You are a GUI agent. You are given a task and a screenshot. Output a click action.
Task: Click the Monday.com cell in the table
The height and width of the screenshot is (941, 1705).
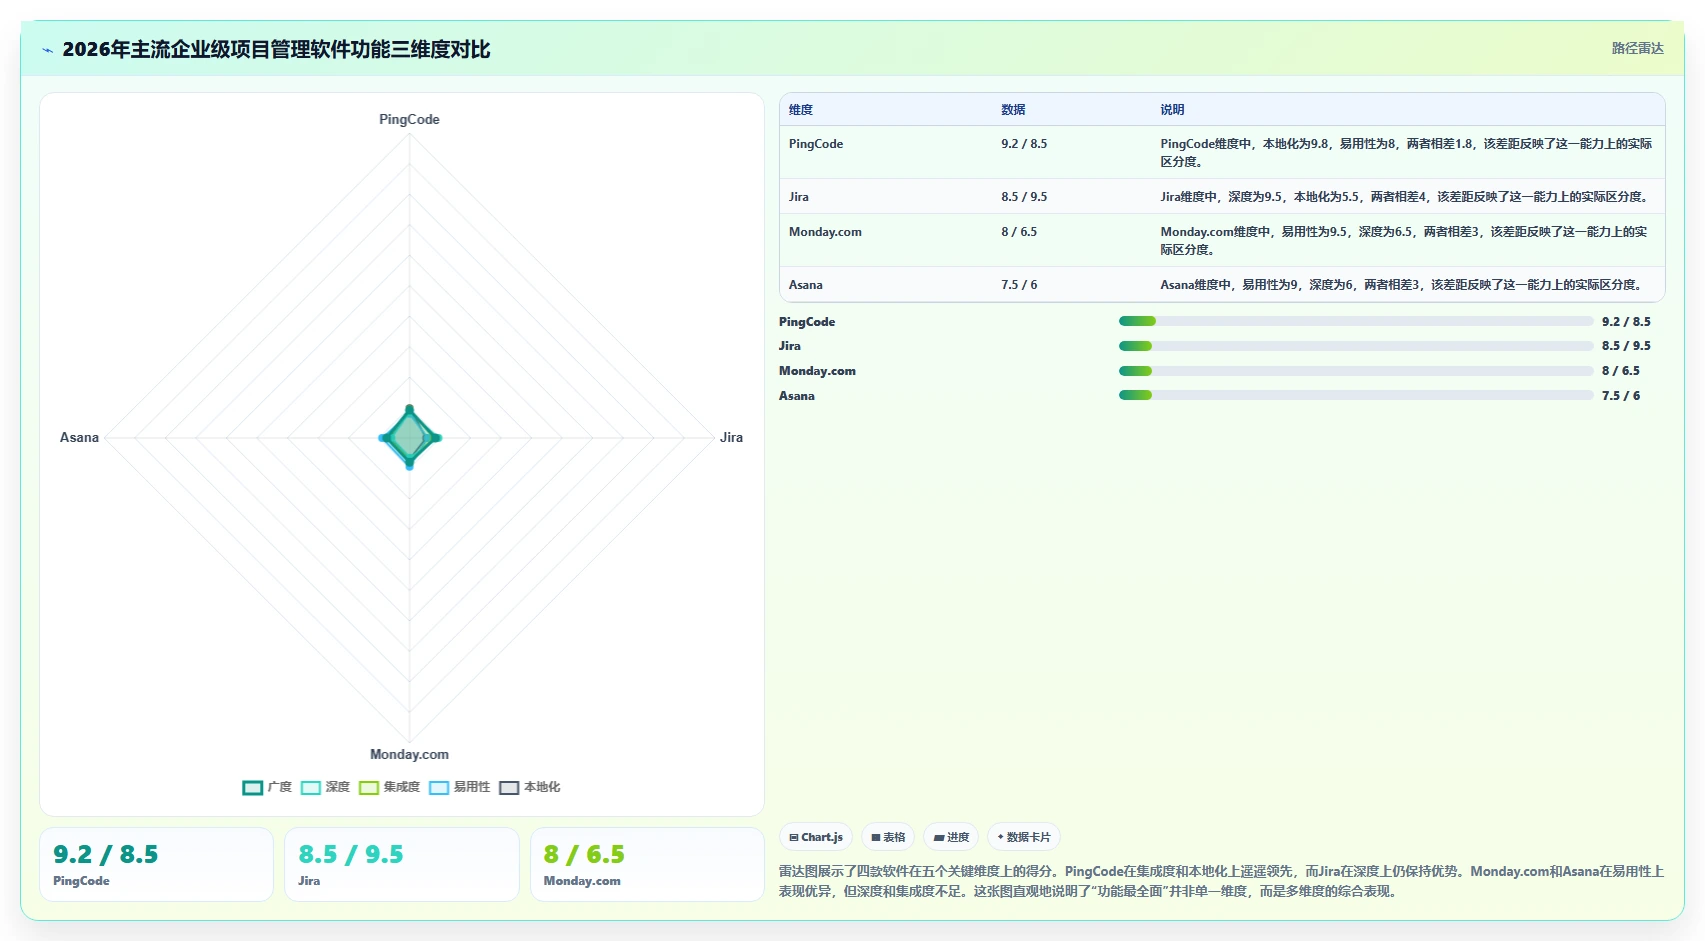(x=825, y=232)
